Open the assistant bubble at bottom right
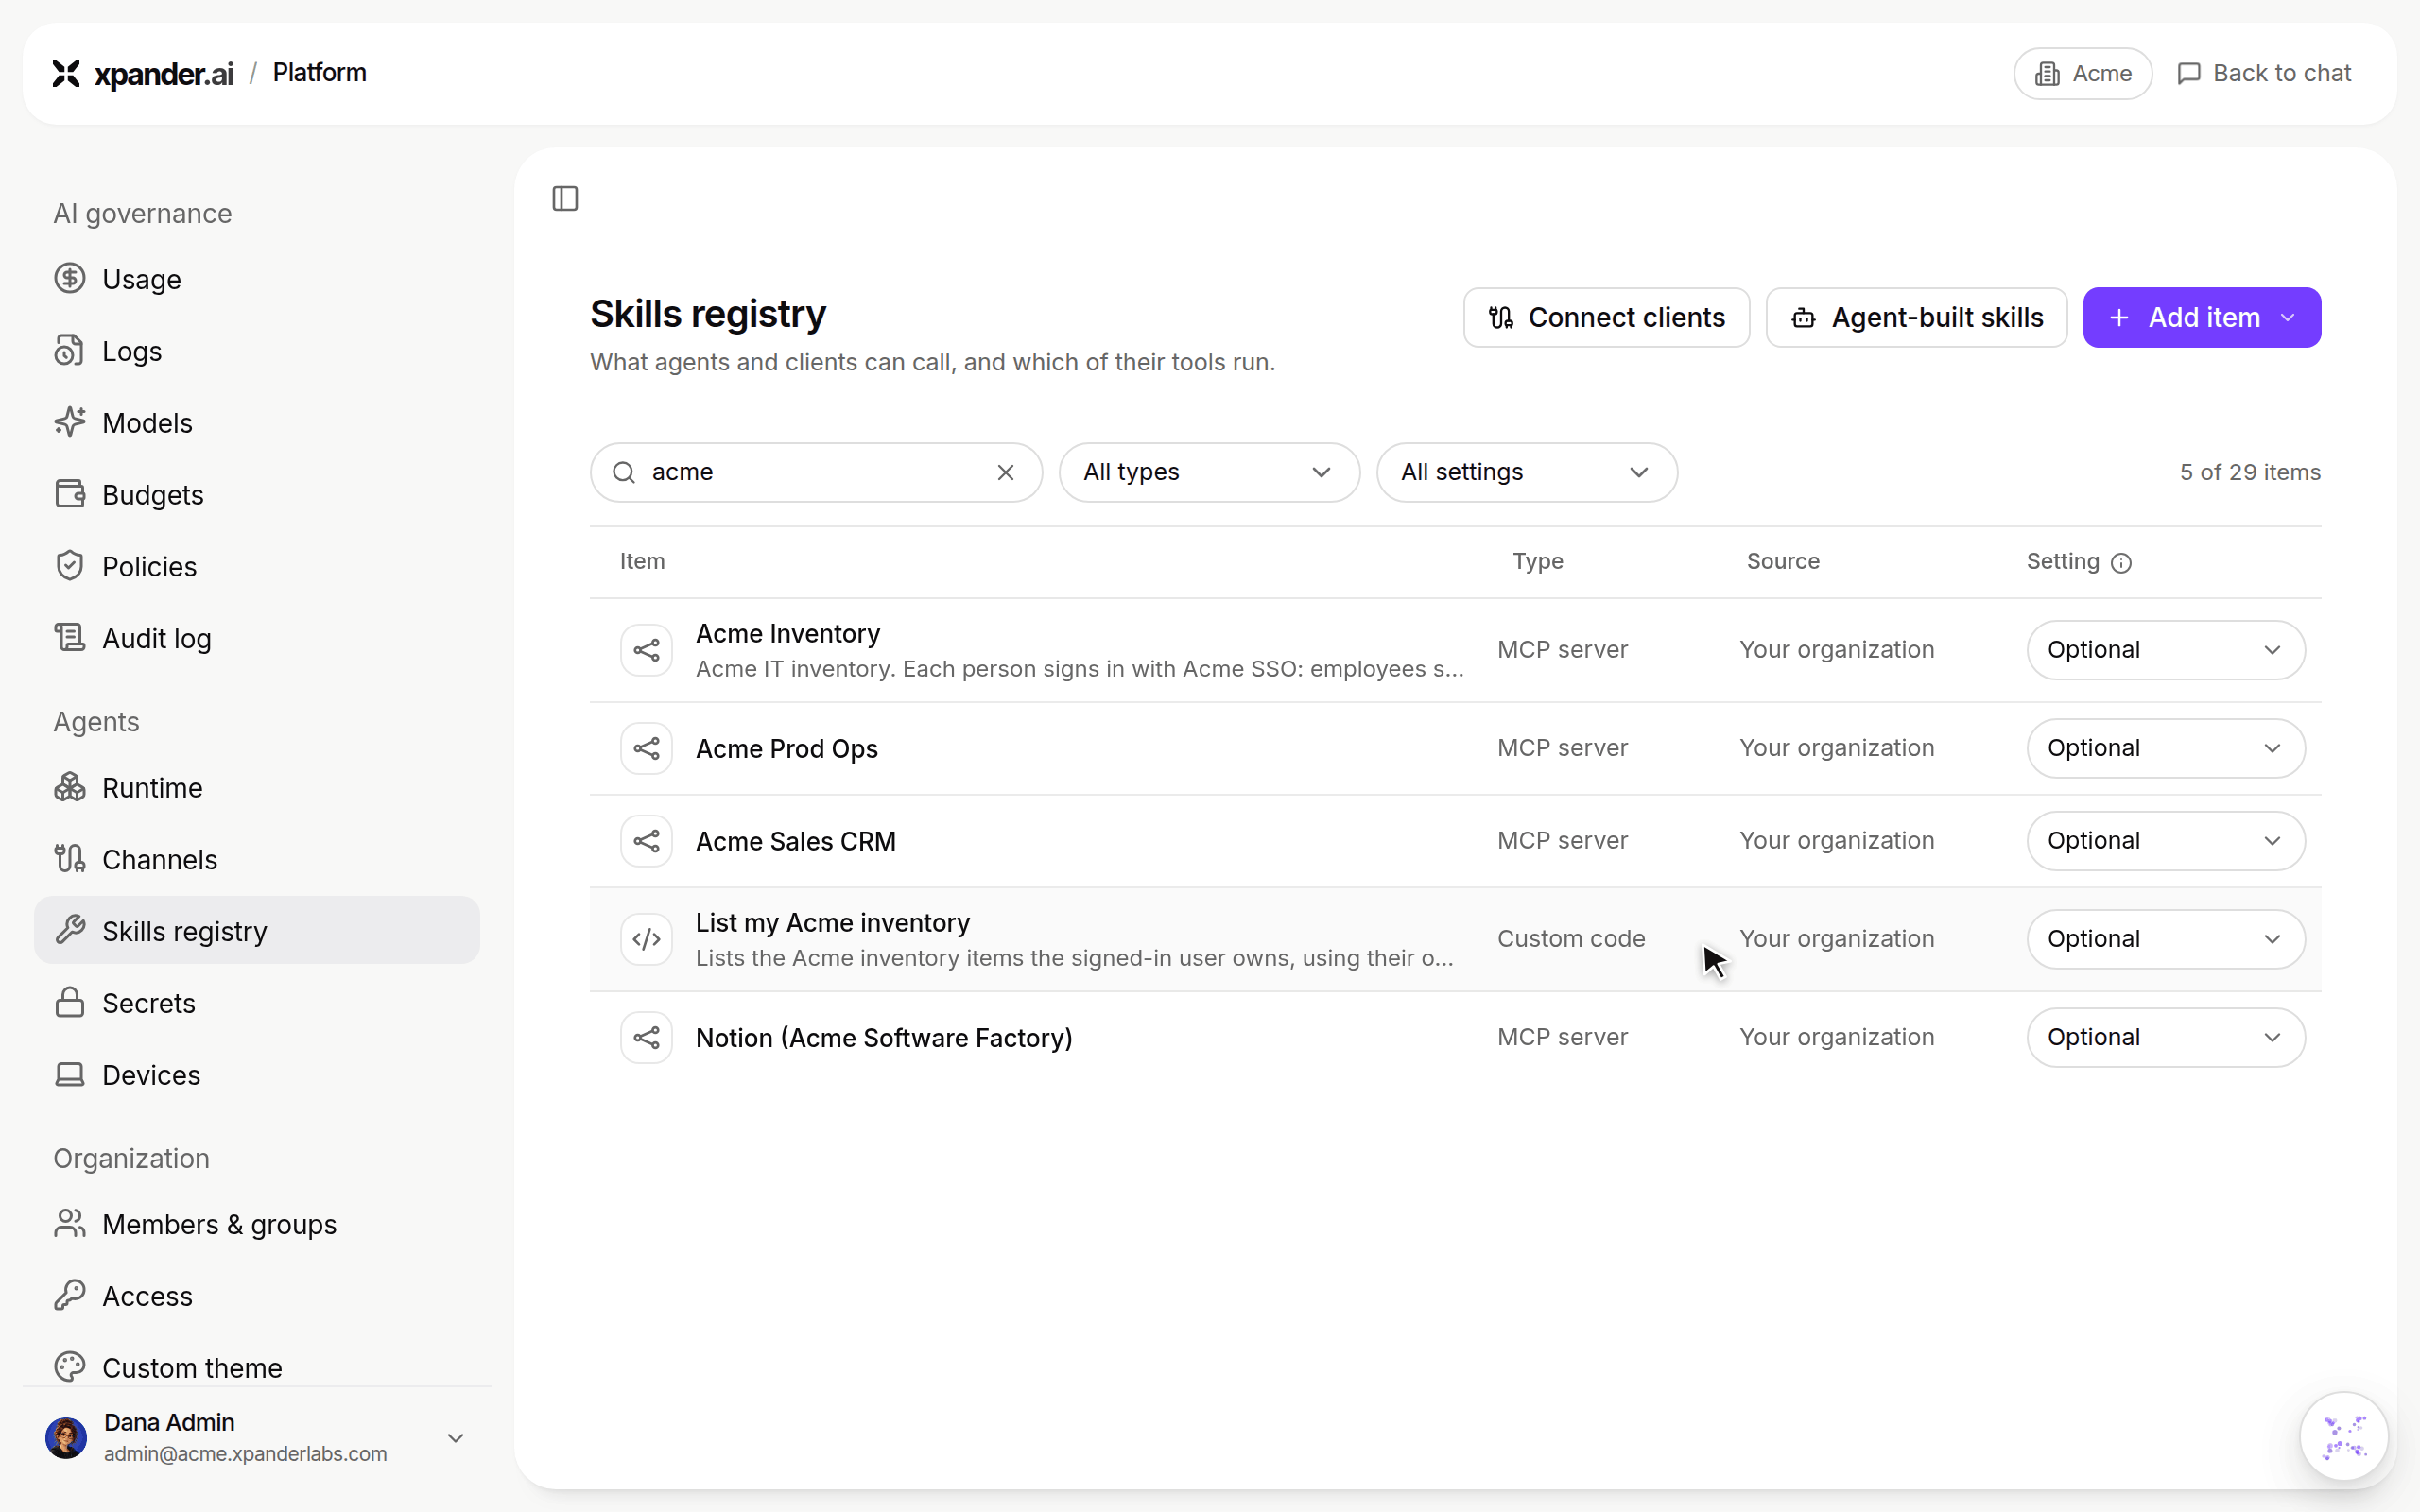2420x1512 pixels. point(2343,1435)
